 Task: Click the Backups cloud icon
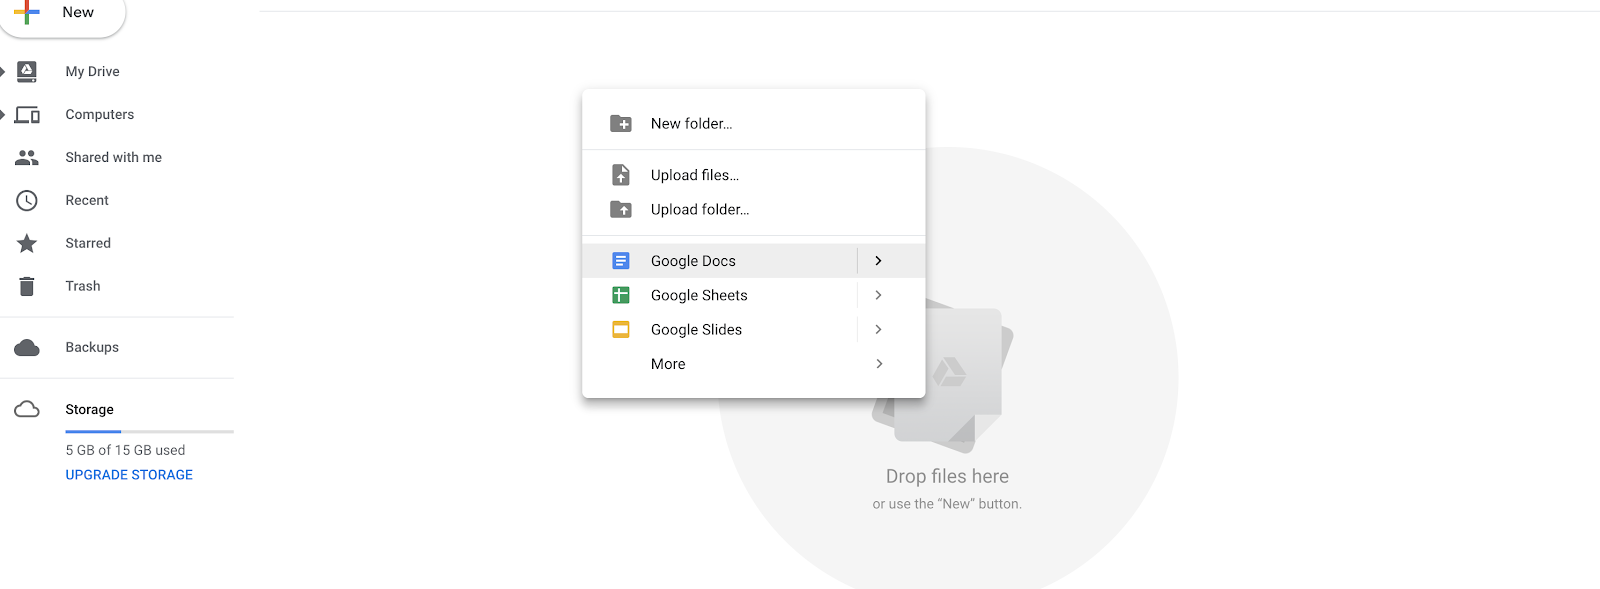click(x=27, y=348)
